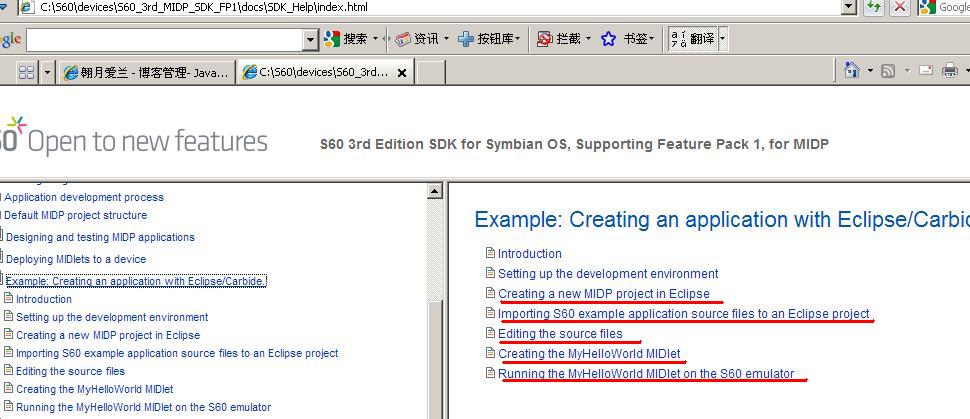Image resolution: width=970 pixels, height=419 pixels.
Task: Click the navigation pane scroll up arrow
Action: (436, 191)
